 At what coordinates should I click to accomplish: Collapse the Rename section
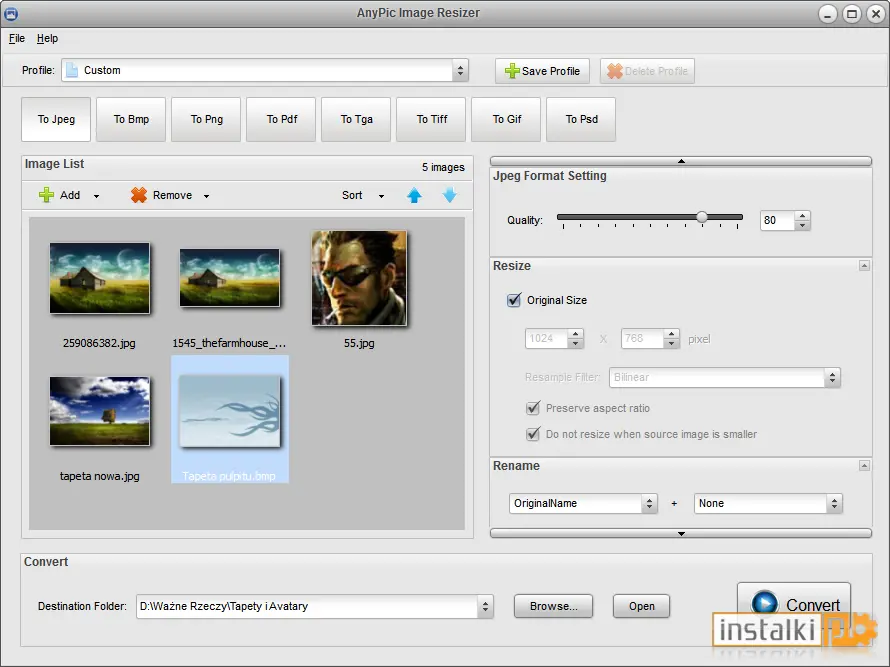pos(864,465)
